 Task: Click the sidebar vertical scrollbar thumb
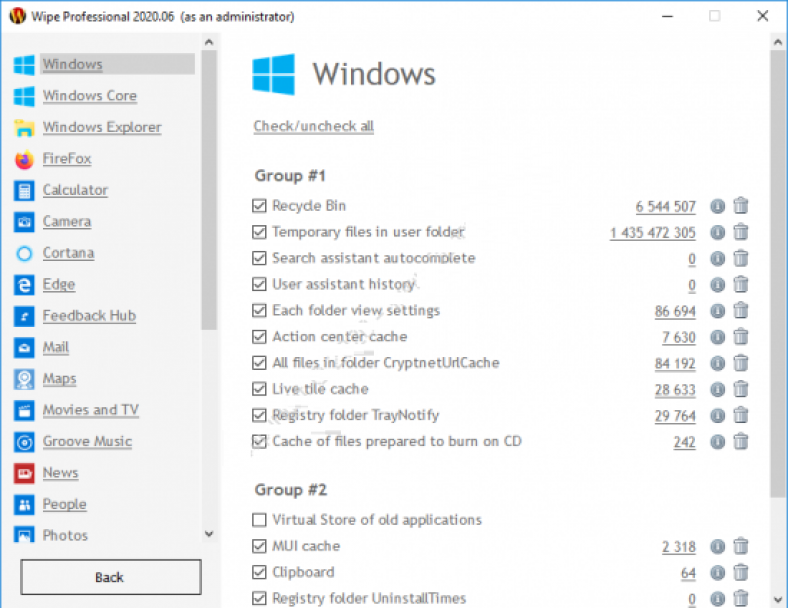[x=209, y=190]
